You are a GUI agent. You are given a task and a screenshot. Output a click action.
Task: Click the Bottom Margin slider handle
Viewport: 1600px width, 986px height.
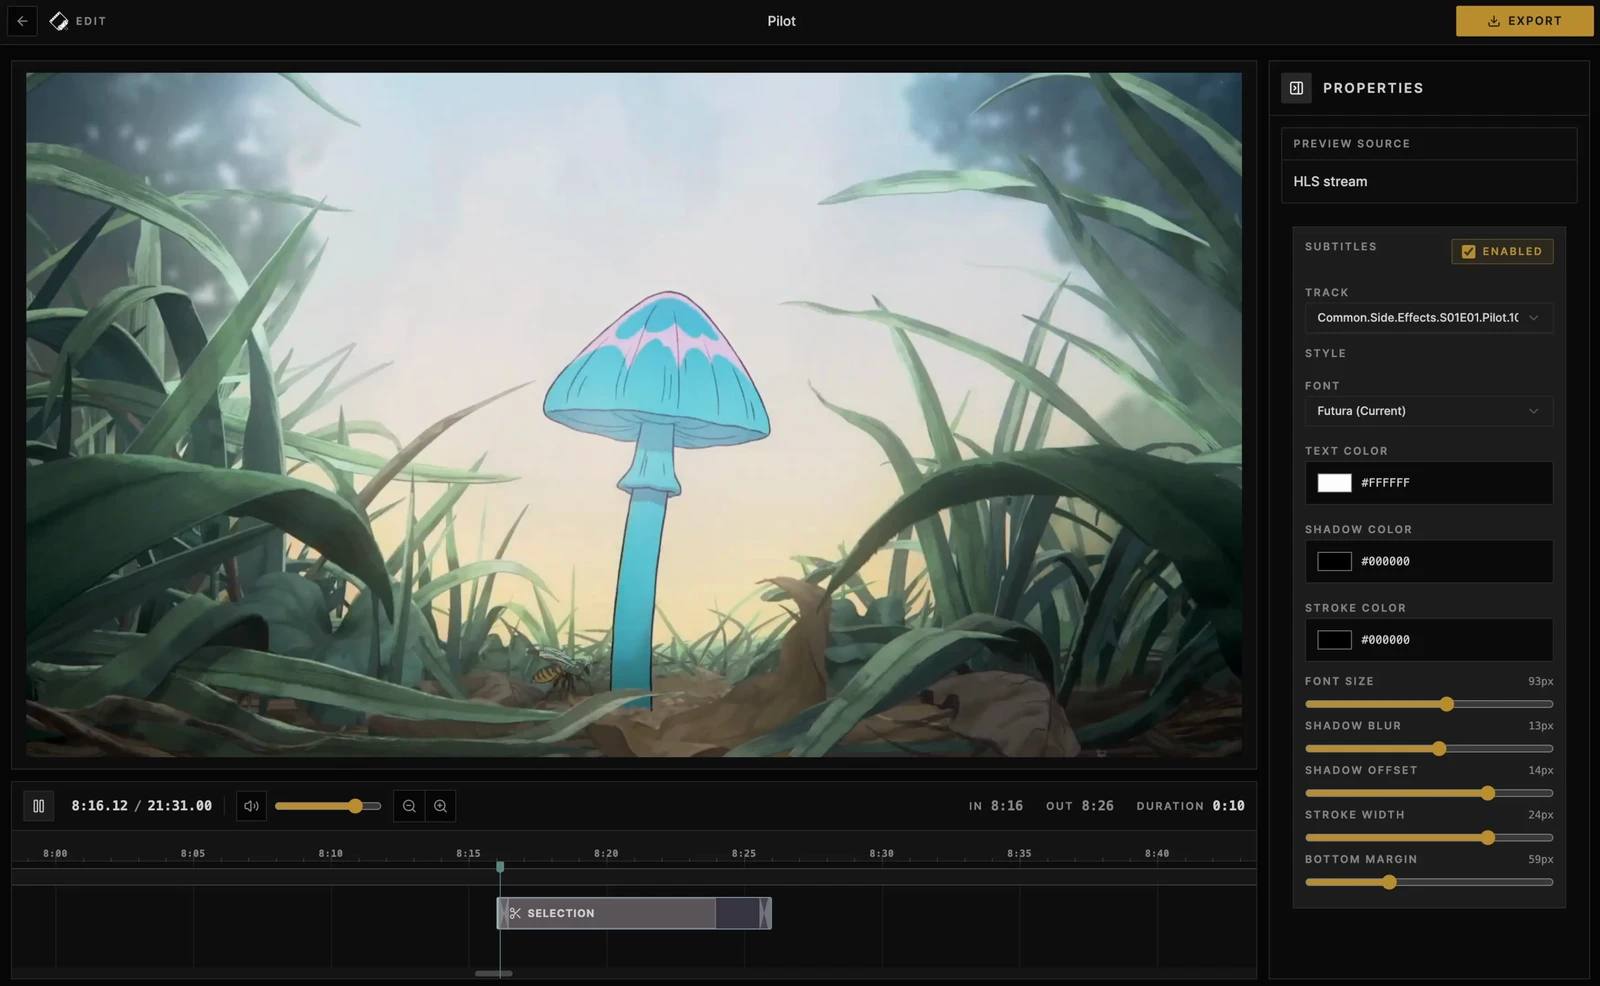coord(1389,882)
